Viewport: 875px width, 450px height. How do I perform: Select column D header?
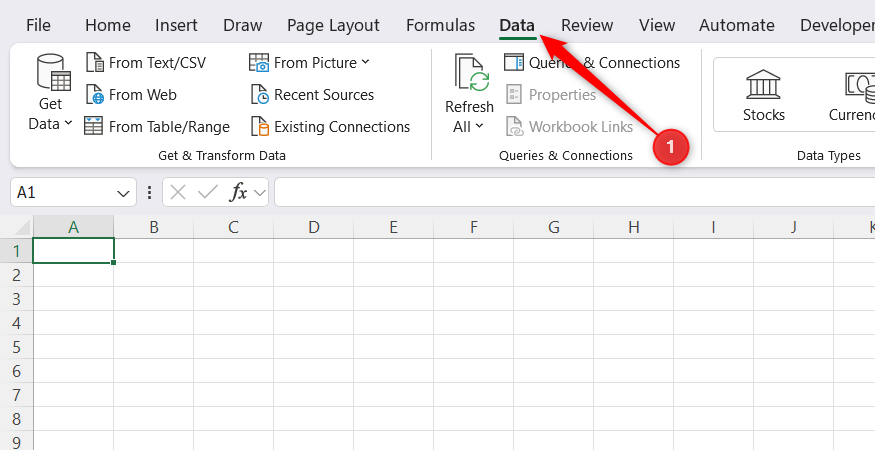point(314,227)
